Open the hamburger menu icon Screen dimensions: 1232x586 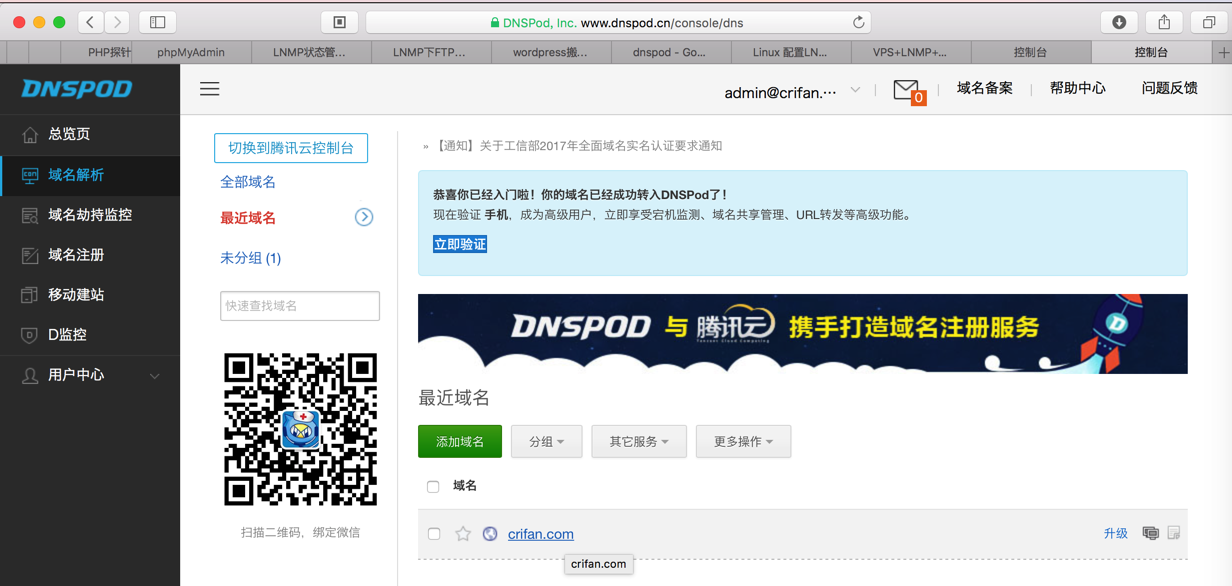pos(210,89)
